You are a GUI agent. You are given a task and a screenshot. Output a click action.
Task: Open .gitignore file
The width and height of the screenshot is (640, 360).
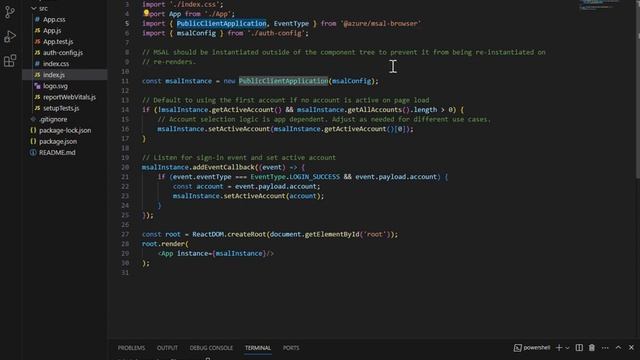pos(53,119)
